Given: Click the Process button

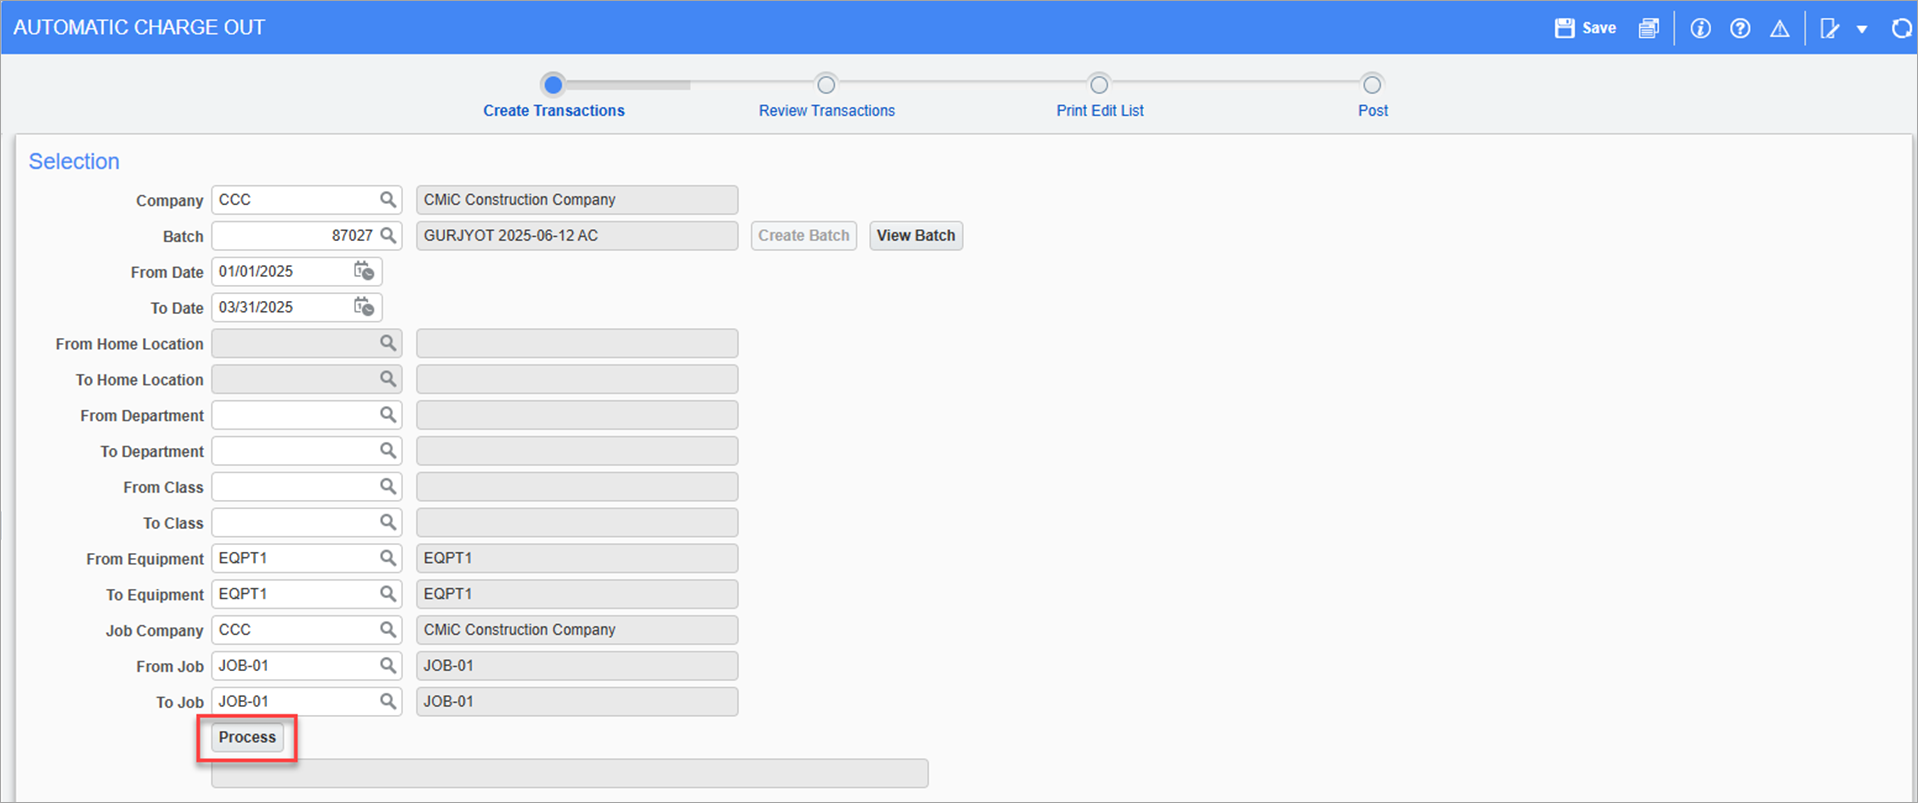Looking at the screenshot, I should tap(247, 738).
